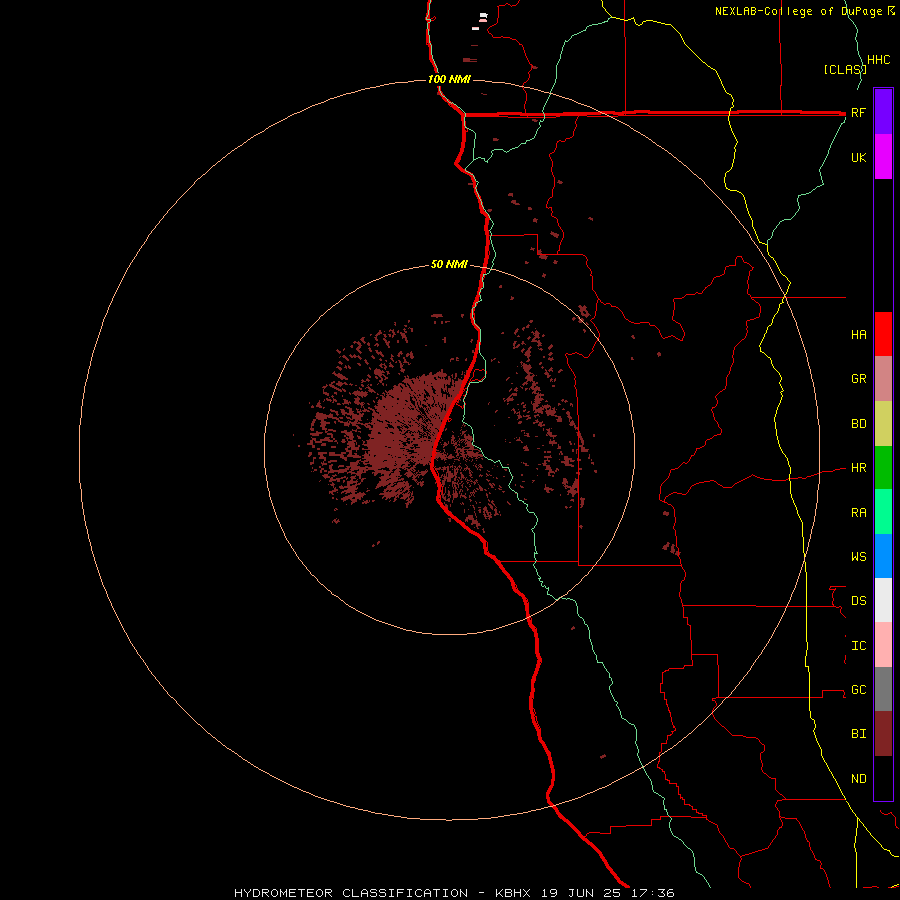The image size is (900, 900).
Task: Click the DS legend label
Action: (859, 601)
